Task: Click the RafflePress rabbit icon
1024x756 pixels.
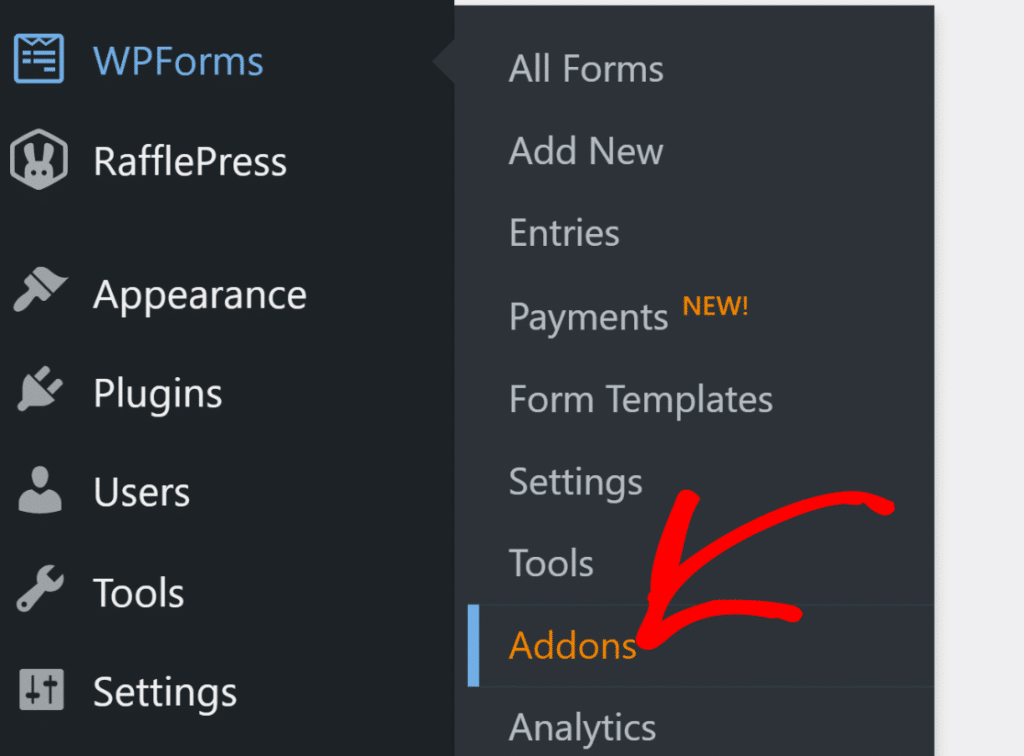Action: pyautogui.click(x=38, y=159)
